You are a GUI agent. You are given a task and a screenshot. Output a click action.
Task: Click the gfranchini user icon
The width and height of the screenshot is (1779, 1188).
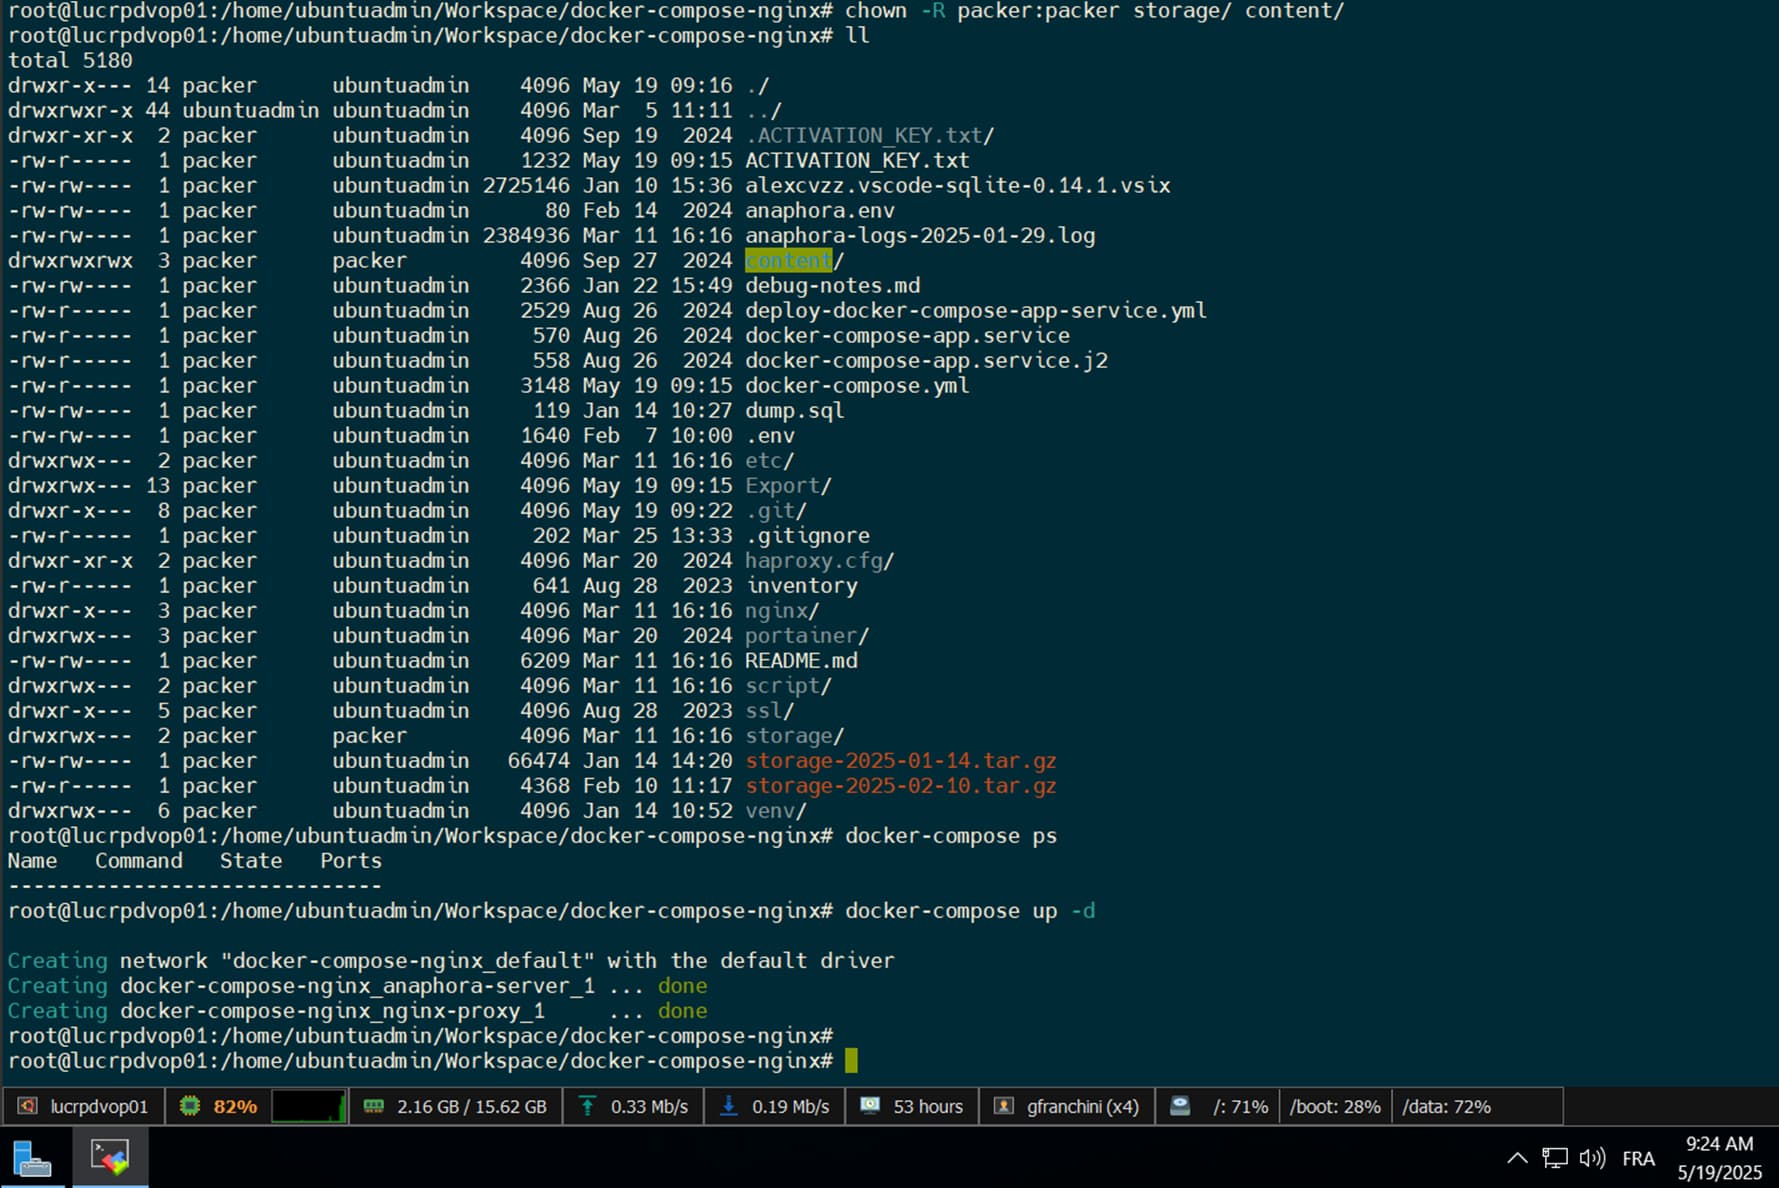click(1004, 1106)
